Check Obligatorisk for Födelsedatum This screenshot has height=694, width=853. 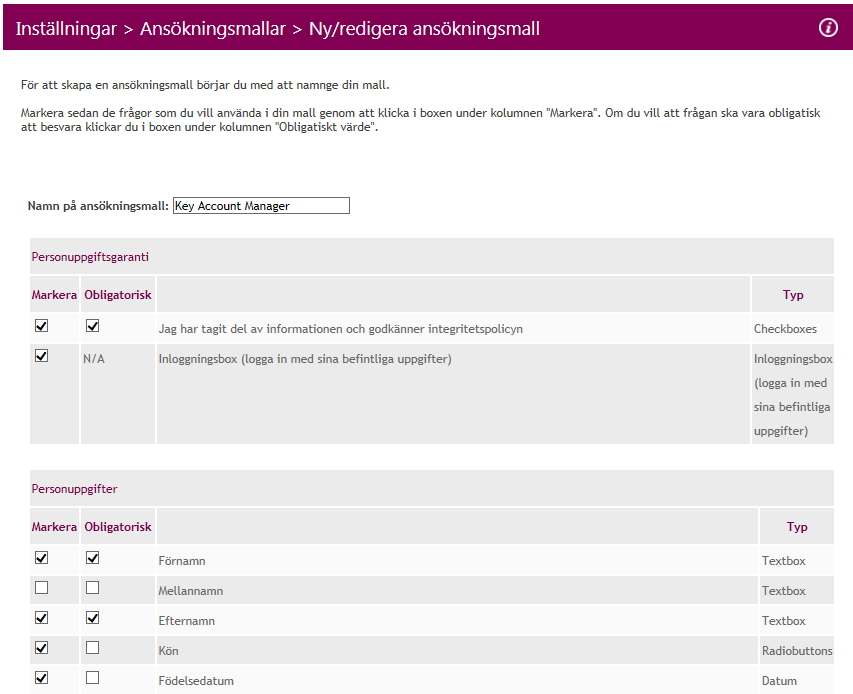(92, 678)
